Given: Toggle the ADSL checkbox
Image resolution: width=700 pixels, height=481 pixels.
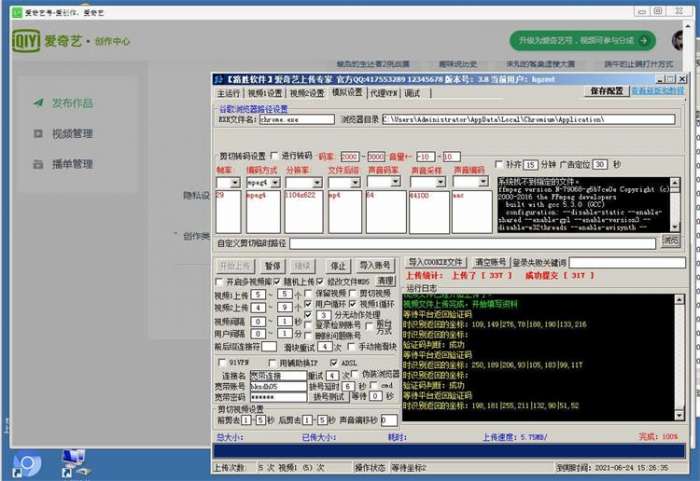Looking at the screenshot, I should coord(333,362).
